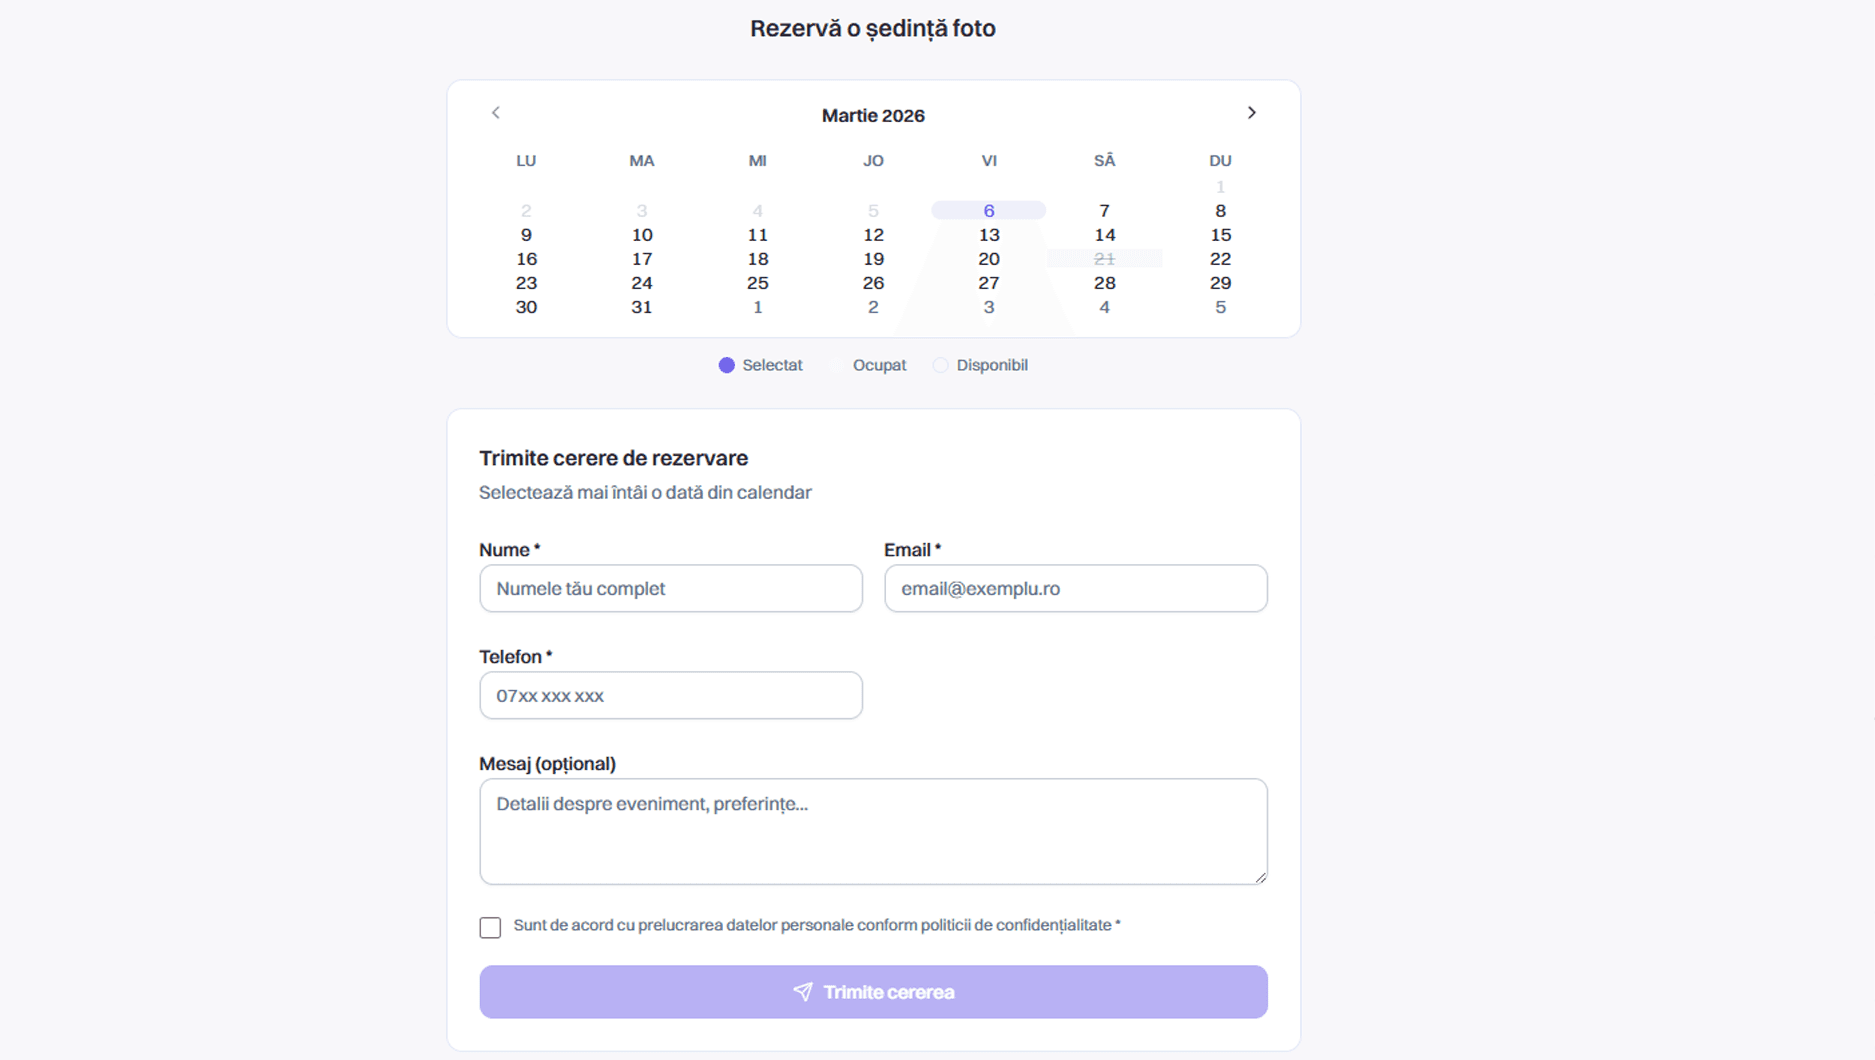Click the textarea resize handle
1875x1060 pixels.
pos(1261,877)
